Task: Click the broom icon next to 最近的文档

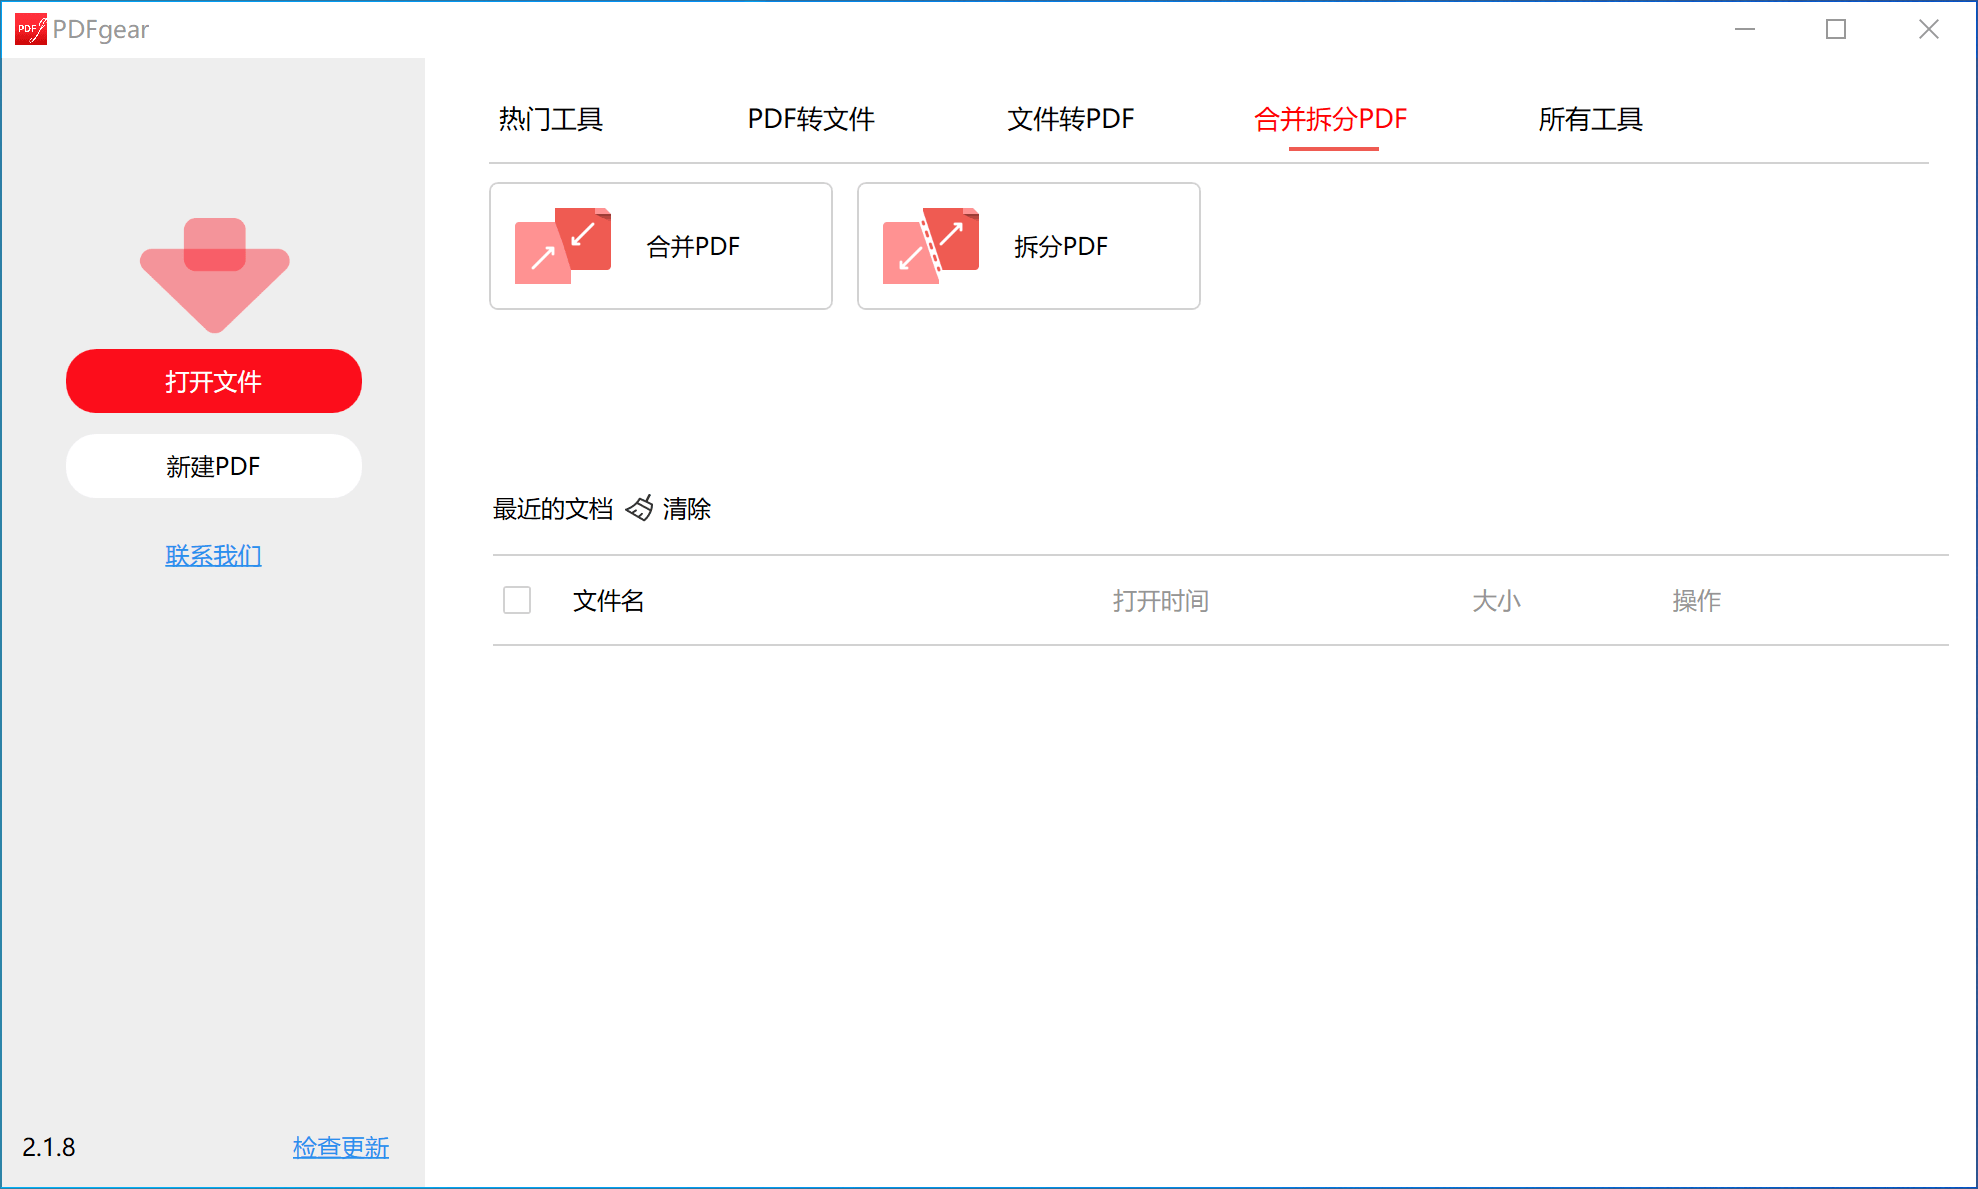Action: tap(638, 508)
